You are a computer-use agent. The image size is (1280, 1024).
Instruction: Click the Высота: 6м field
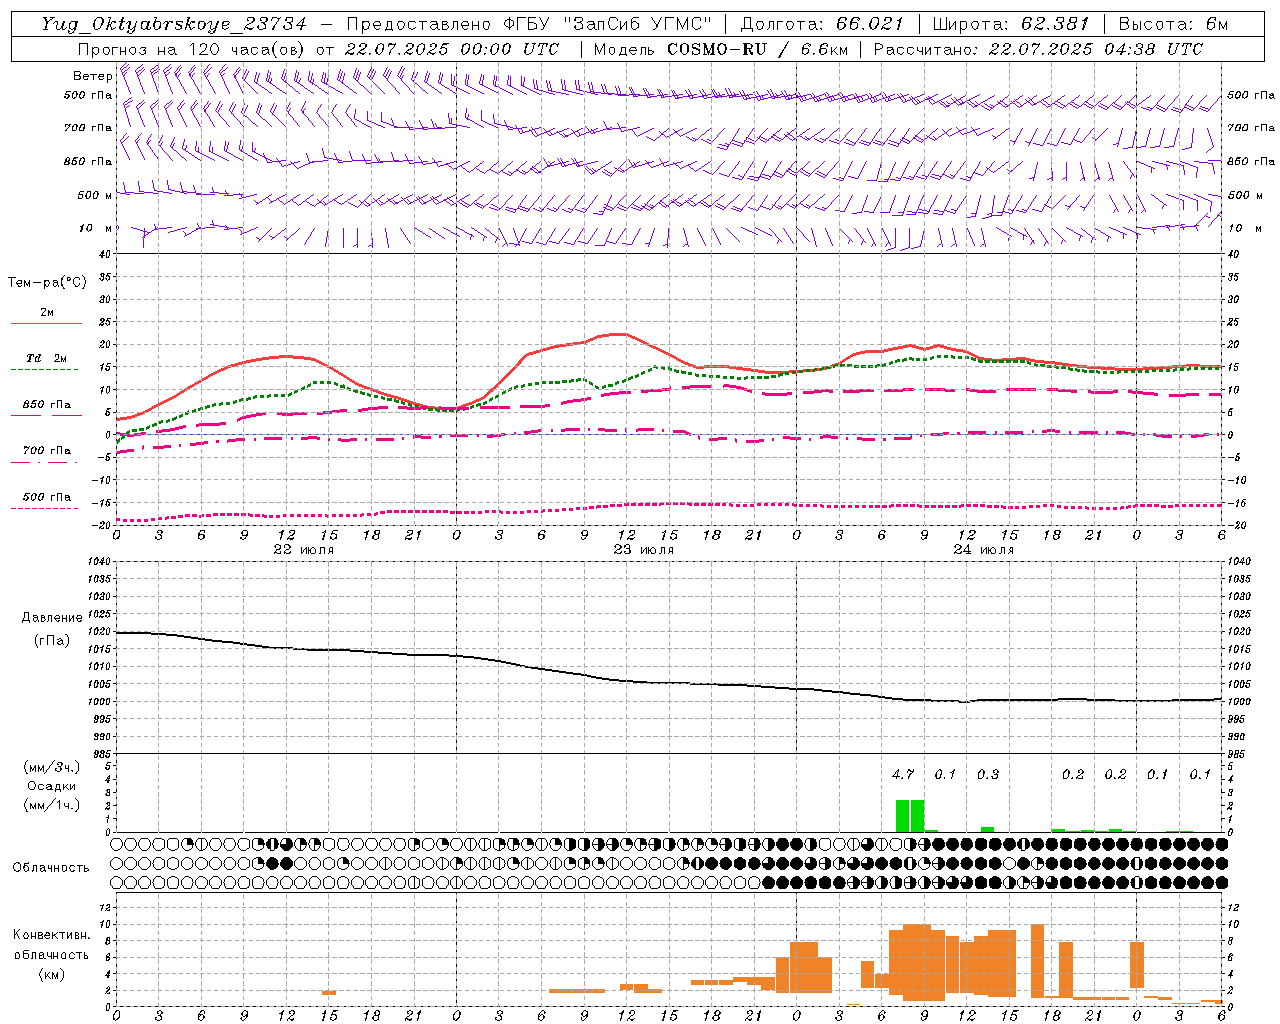1173,24
